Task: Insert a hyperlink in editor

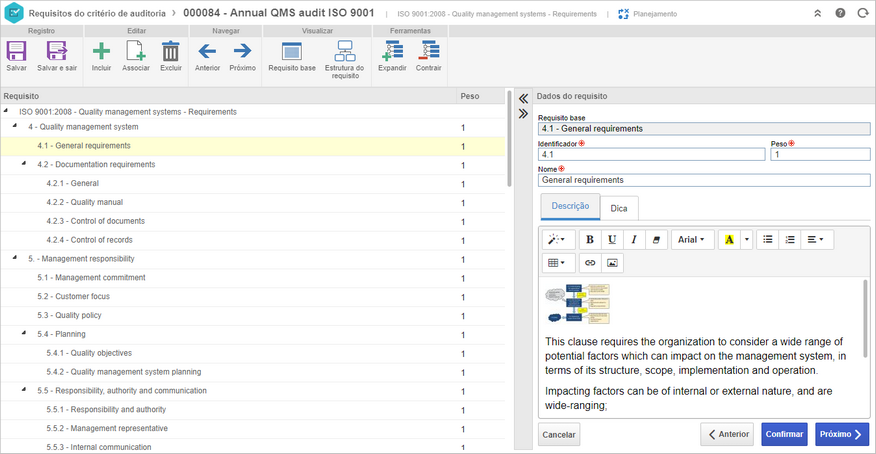Action: coord(590,262)
